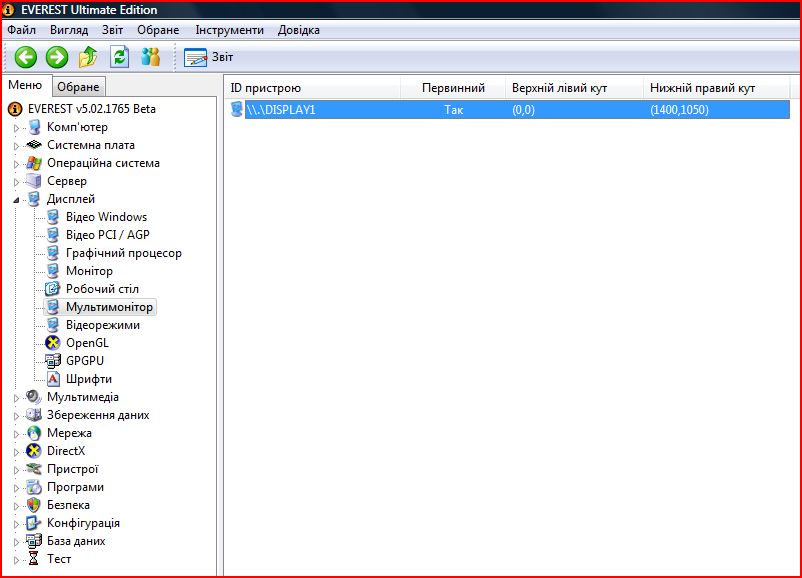Screen dimensions: 802x578
Task: Sort by Верхній лівий кут column header
Action: coord(574,88)
